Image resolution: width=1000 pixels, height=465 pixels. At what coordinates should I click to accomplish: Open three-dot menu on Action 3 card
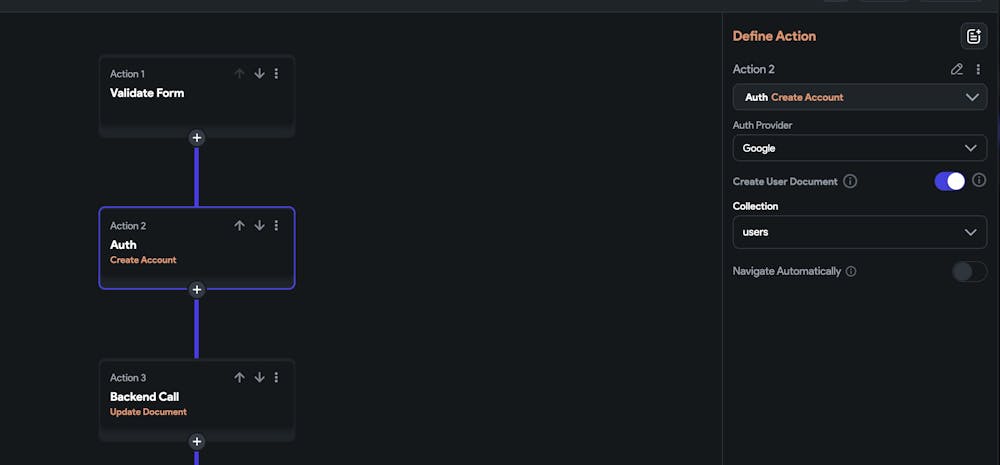pos(276,377)
